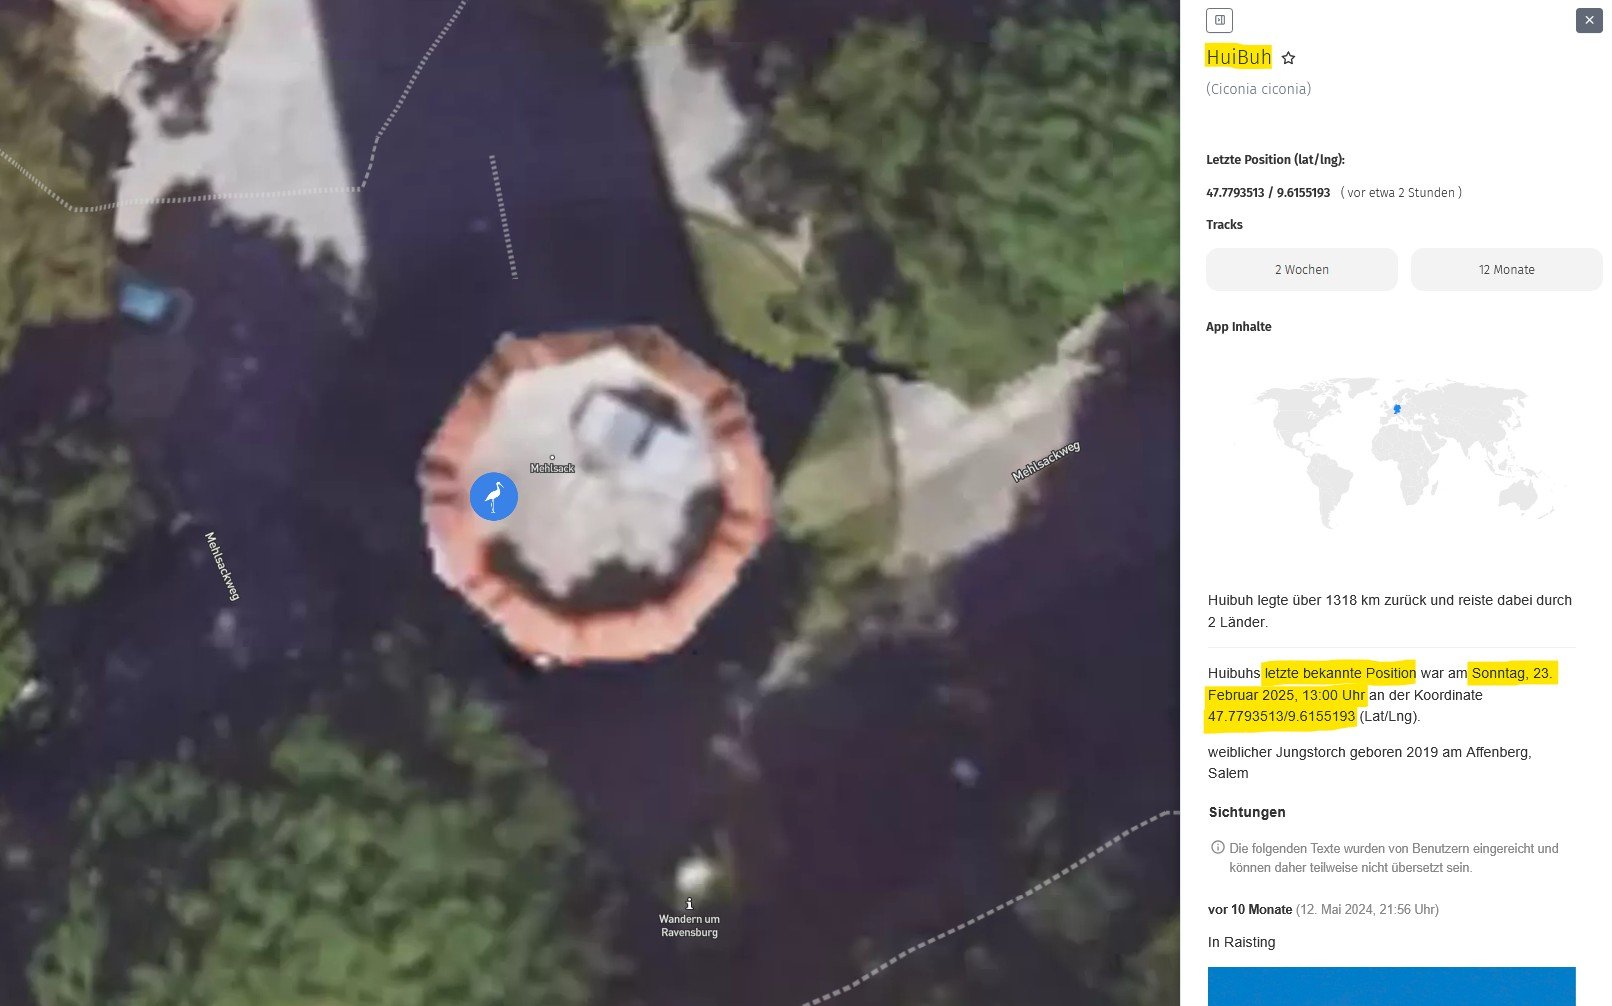Click the HuiBuh name heading
Viewport: 1612px width, 1006px height.
pos(1238,57)
